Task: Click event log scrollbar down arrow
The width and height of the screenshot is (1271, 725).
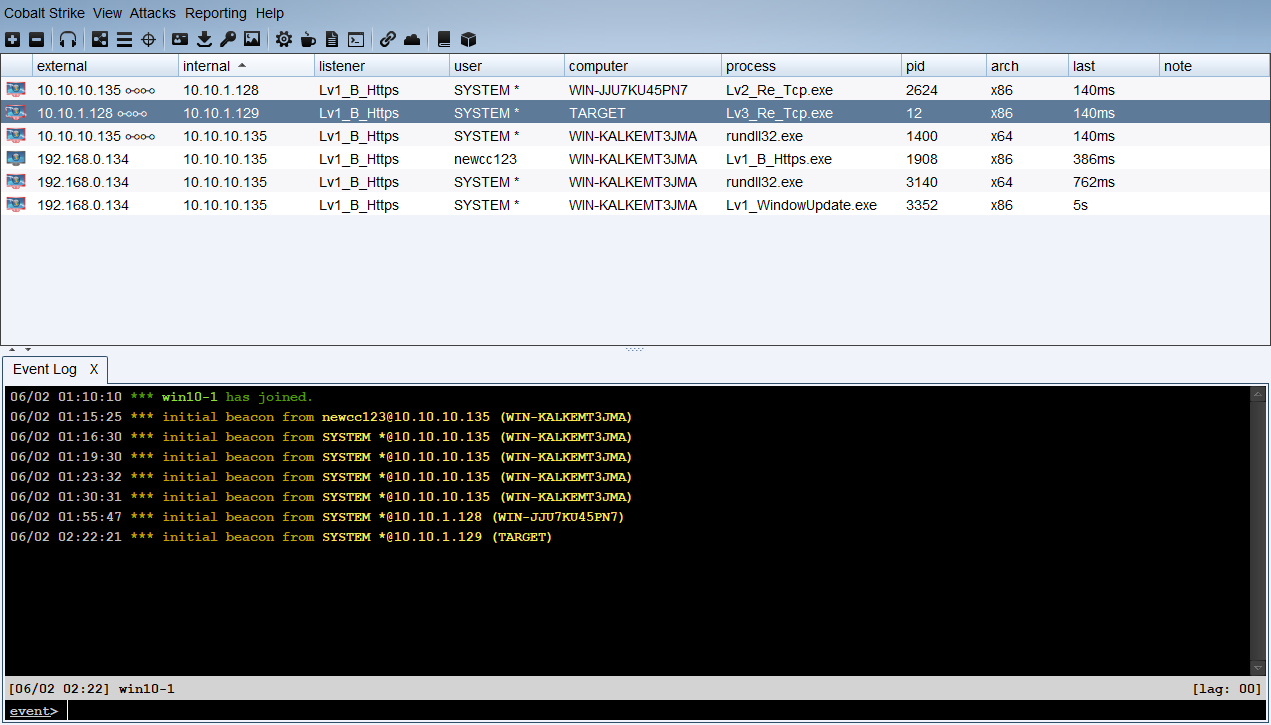Action: [1258, 667]
